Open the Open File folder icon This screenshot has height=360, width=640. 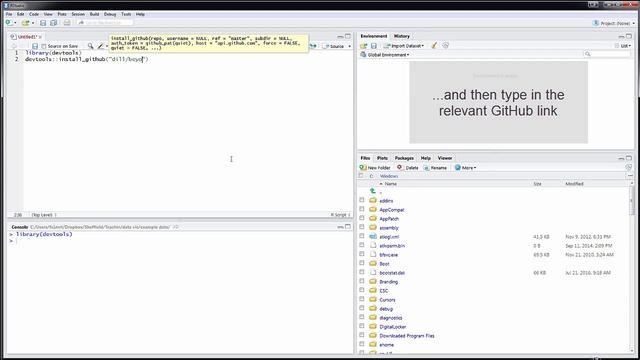(x=25, y=23)
